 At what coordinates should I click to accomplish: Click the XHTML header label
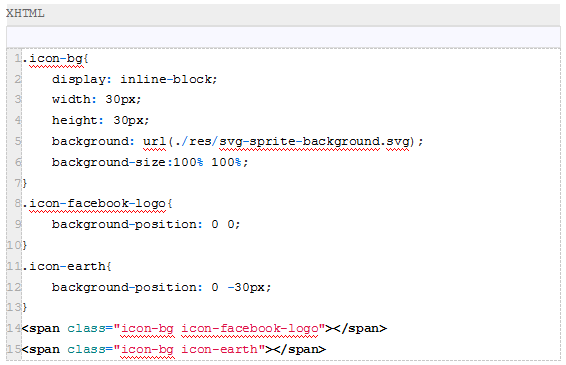point(25,13)
